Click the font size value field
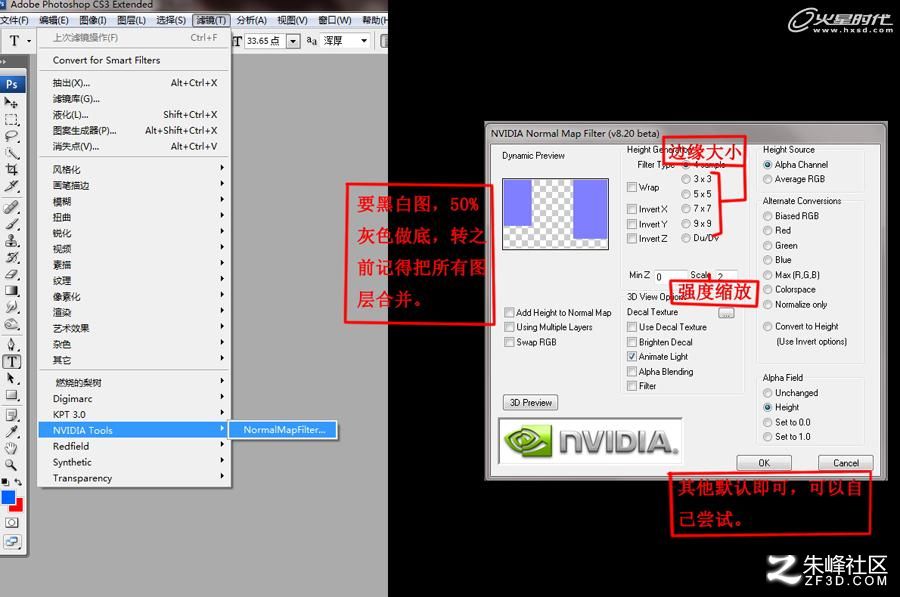900x597 pixels. pyautogui.click(x=265, y=41)
